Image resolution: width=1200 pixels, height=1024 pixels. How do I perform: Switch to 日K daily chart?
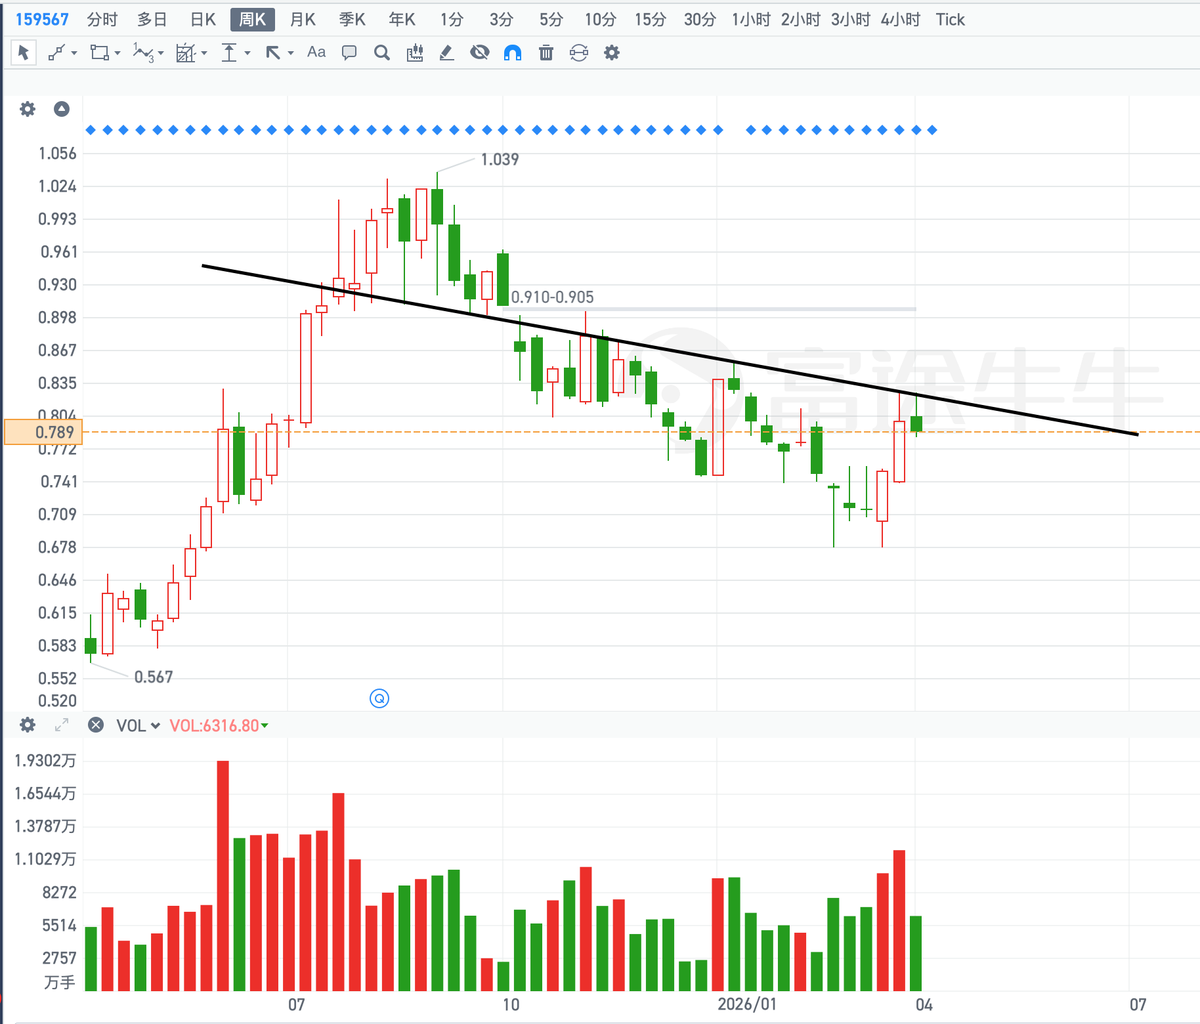coord(203,19)
